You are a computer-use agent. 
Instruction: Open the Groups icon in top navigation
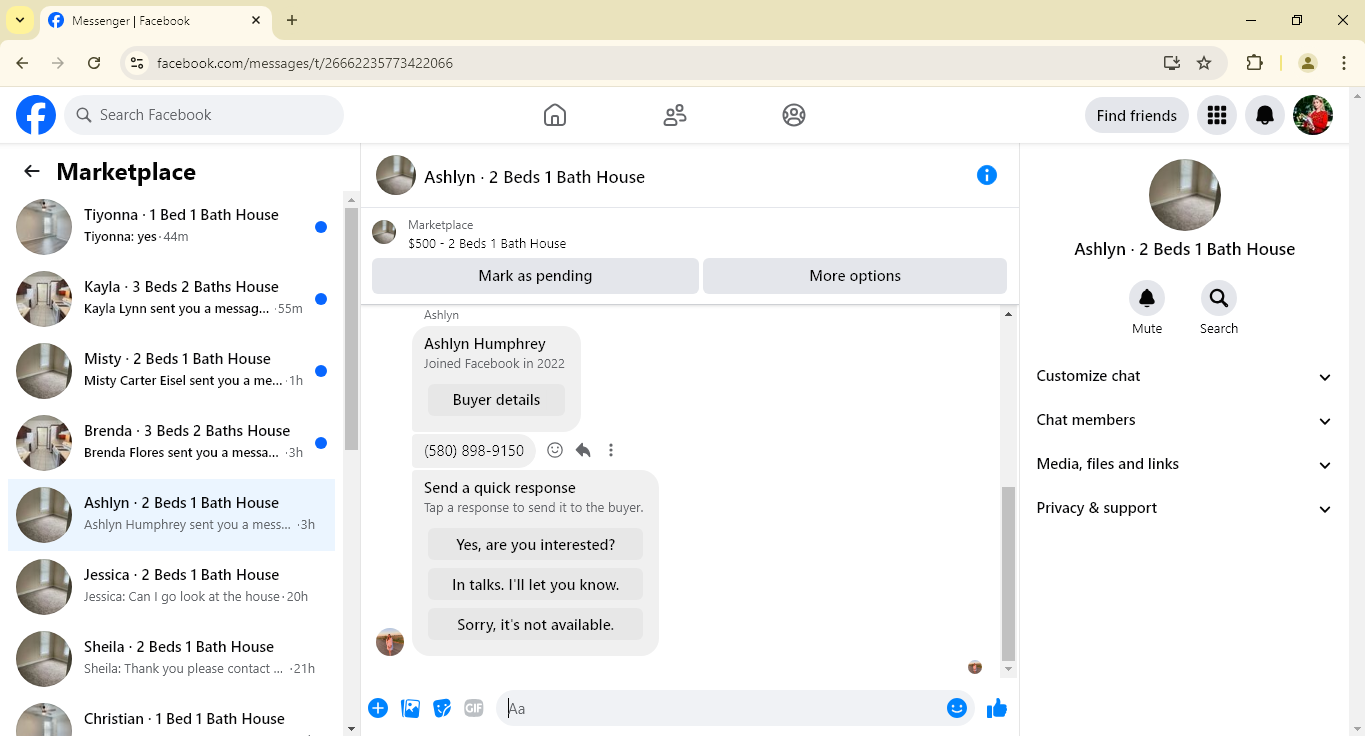(794, 115)
